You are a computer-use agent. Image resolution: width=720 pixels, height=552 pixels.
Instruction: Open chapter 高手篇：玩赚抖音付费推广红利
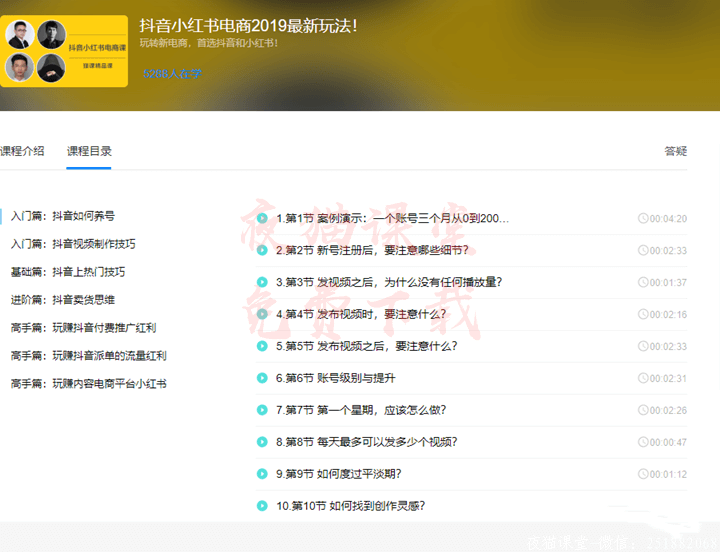[x=84, y=328]
